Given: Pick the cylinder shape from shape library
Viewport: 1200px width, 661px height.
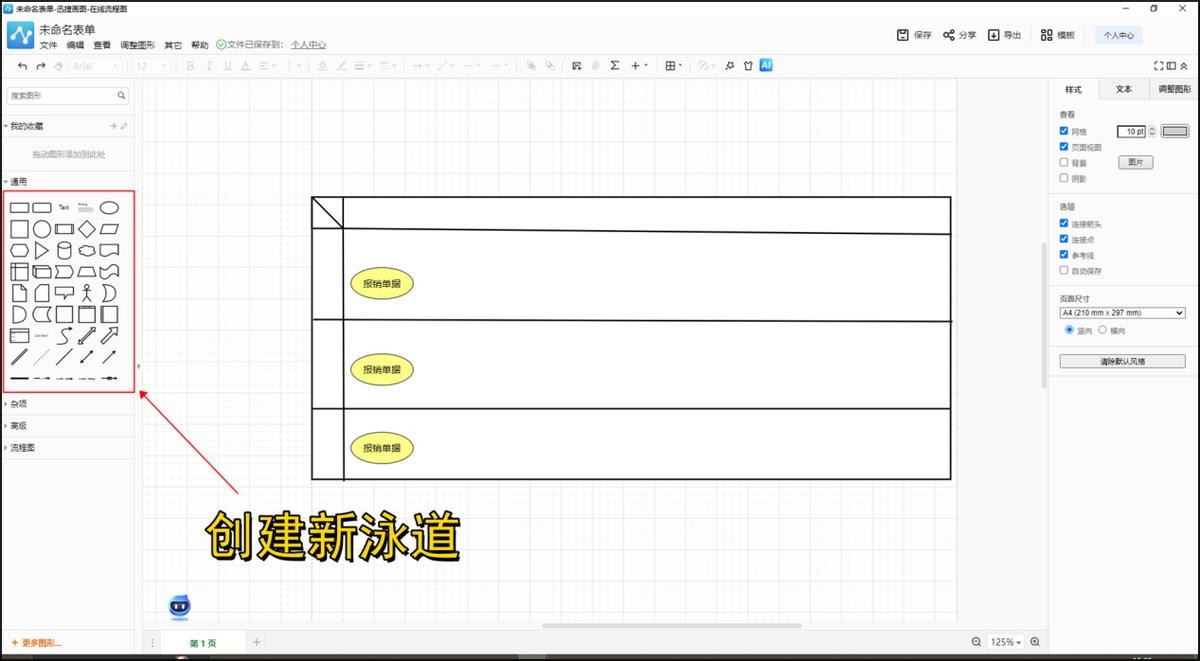Looking at the screenshot, I should (x=64, y=250).
